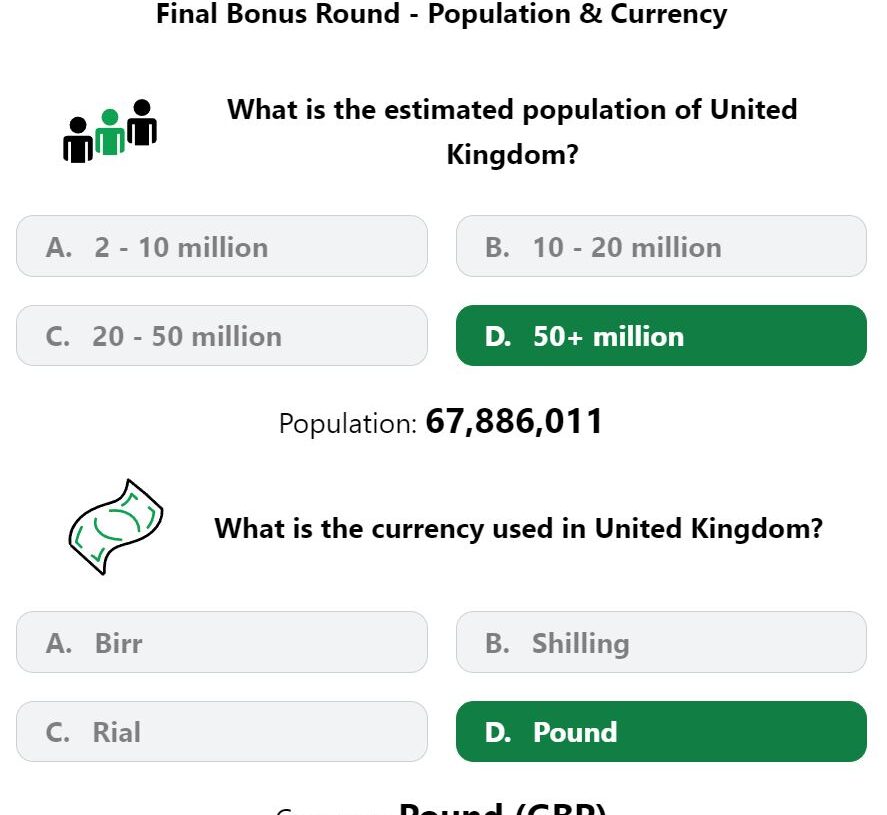Pick the highlighted D. 50+ million answer

click(x=661, y=336)
